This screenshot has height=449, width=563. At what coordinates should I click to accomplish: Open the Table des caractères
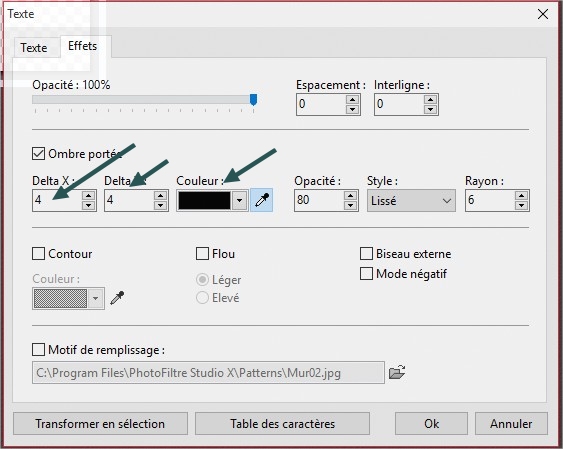coord(282,424)
